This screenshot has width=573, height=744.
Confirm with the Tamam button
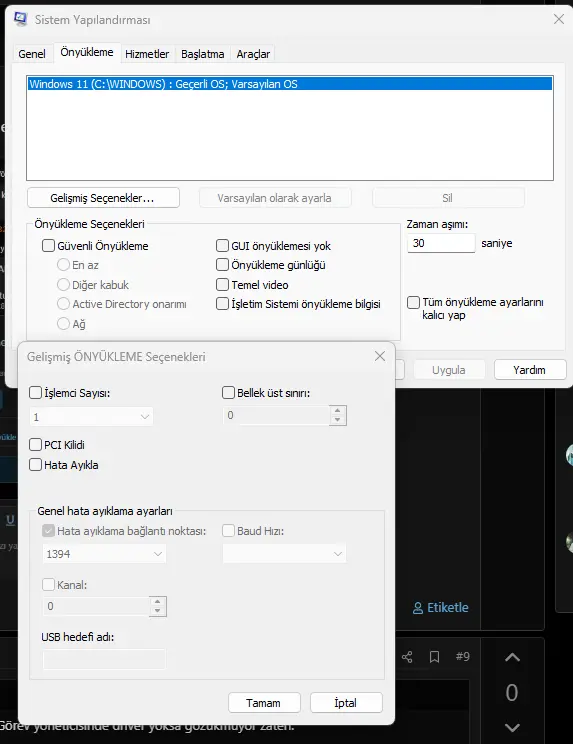(x=264, y=703)
